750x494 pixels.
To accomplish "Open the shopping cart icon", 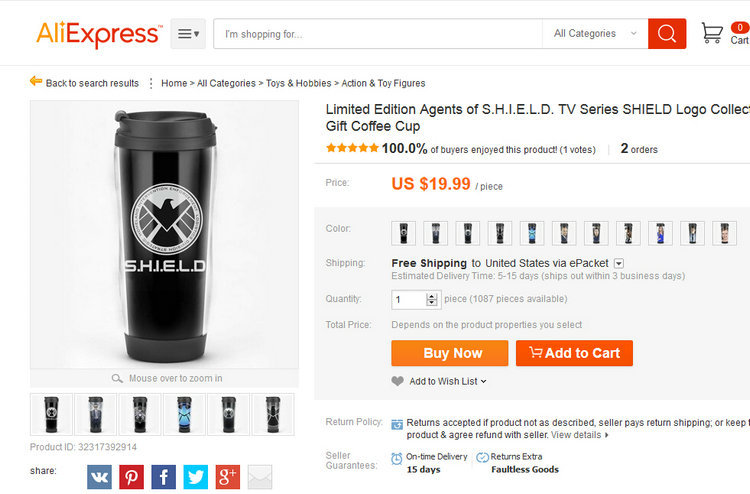I will tap(712, 34).
